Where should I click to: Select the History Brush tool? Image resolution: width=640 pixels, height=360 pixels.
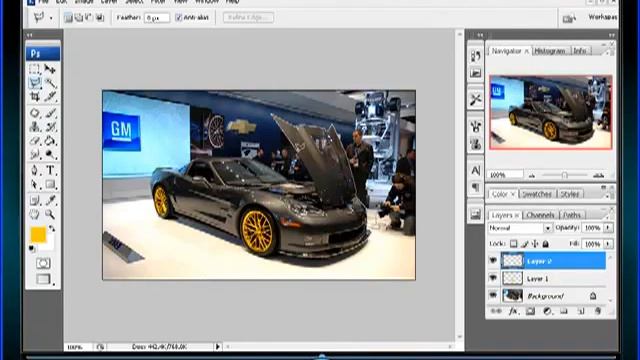[50, 127]
